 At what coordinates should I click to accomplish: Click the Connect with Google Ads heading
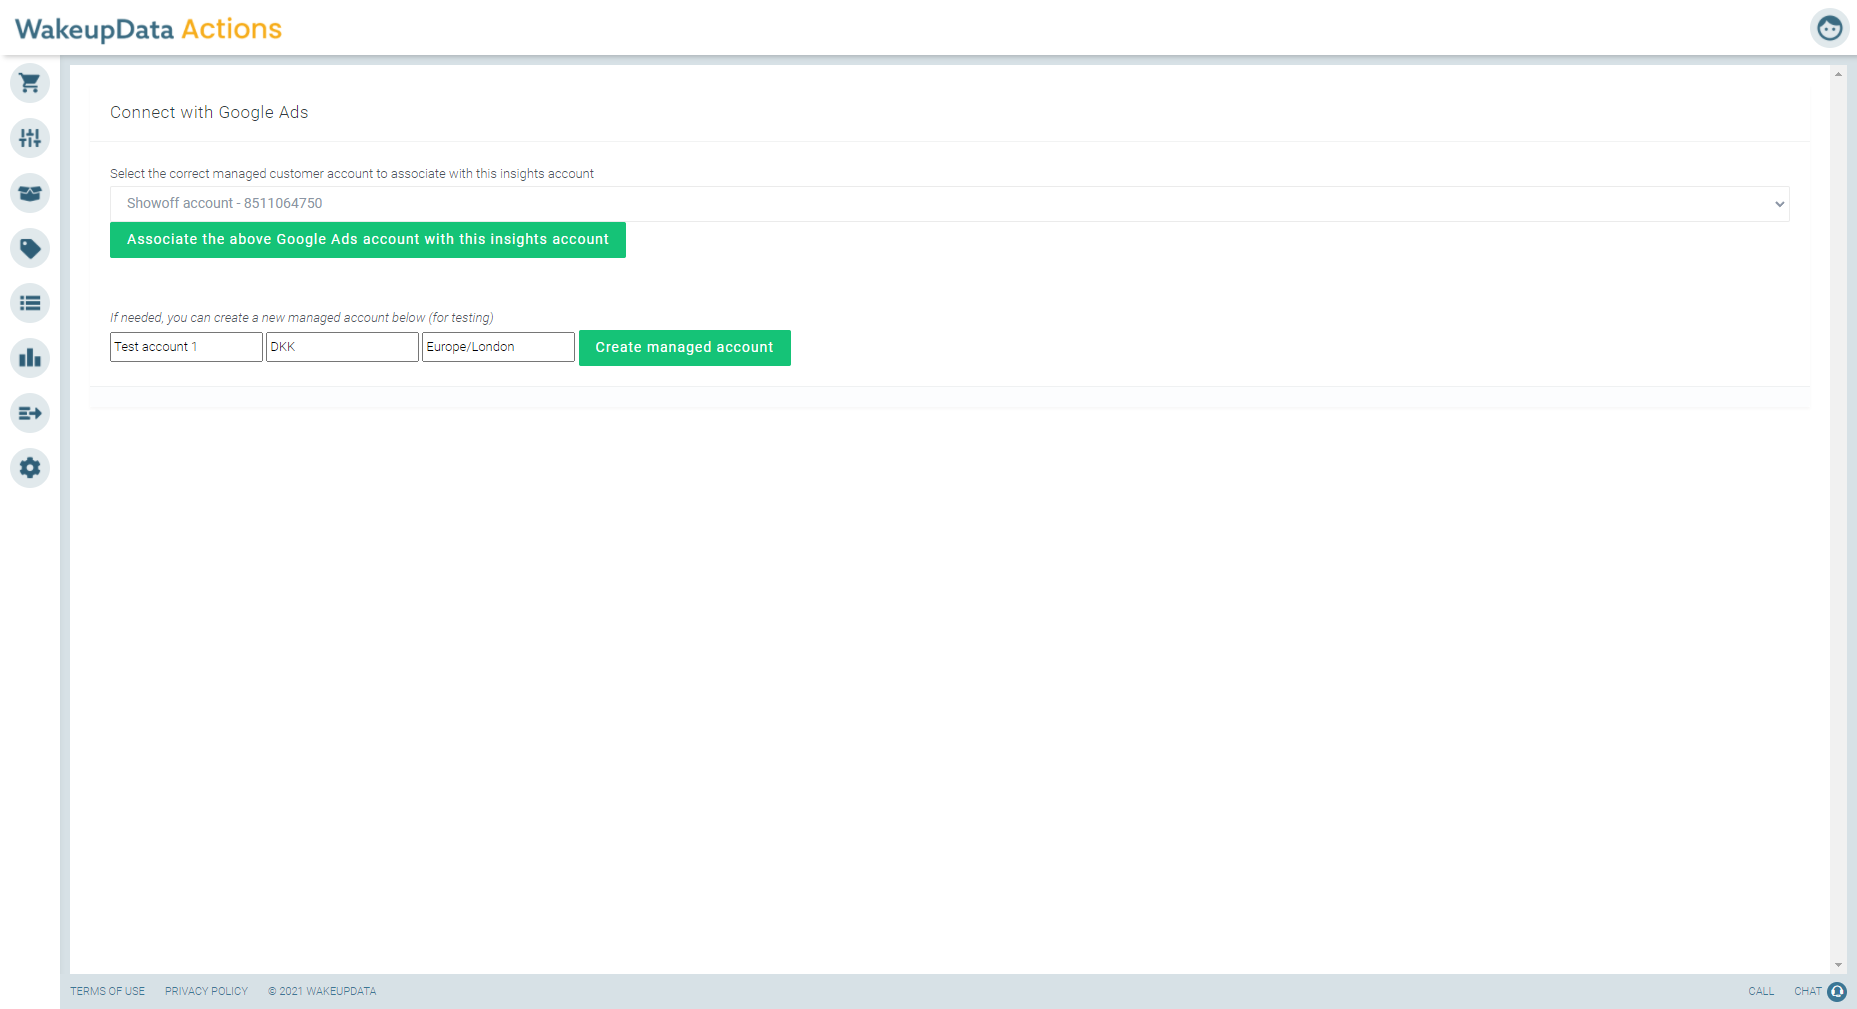[209, 112]
